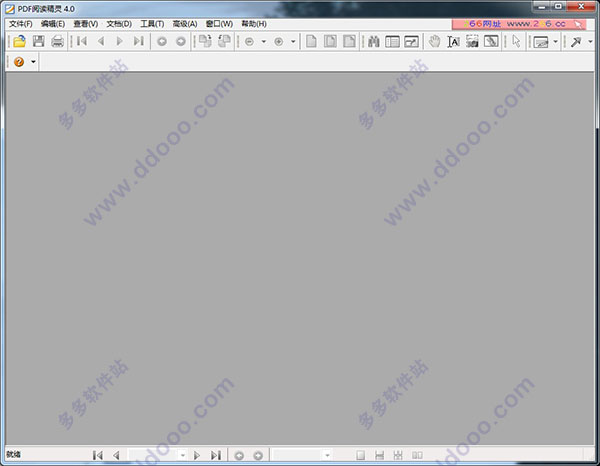Select the fit width view icon
This screenshot has width=600, height=466.
coord(349,41)
